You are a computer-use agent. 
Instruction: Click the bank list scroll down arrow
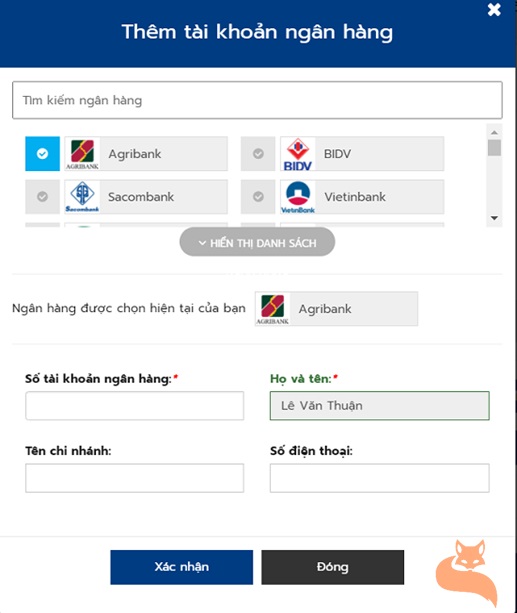[x=494, y=218]
